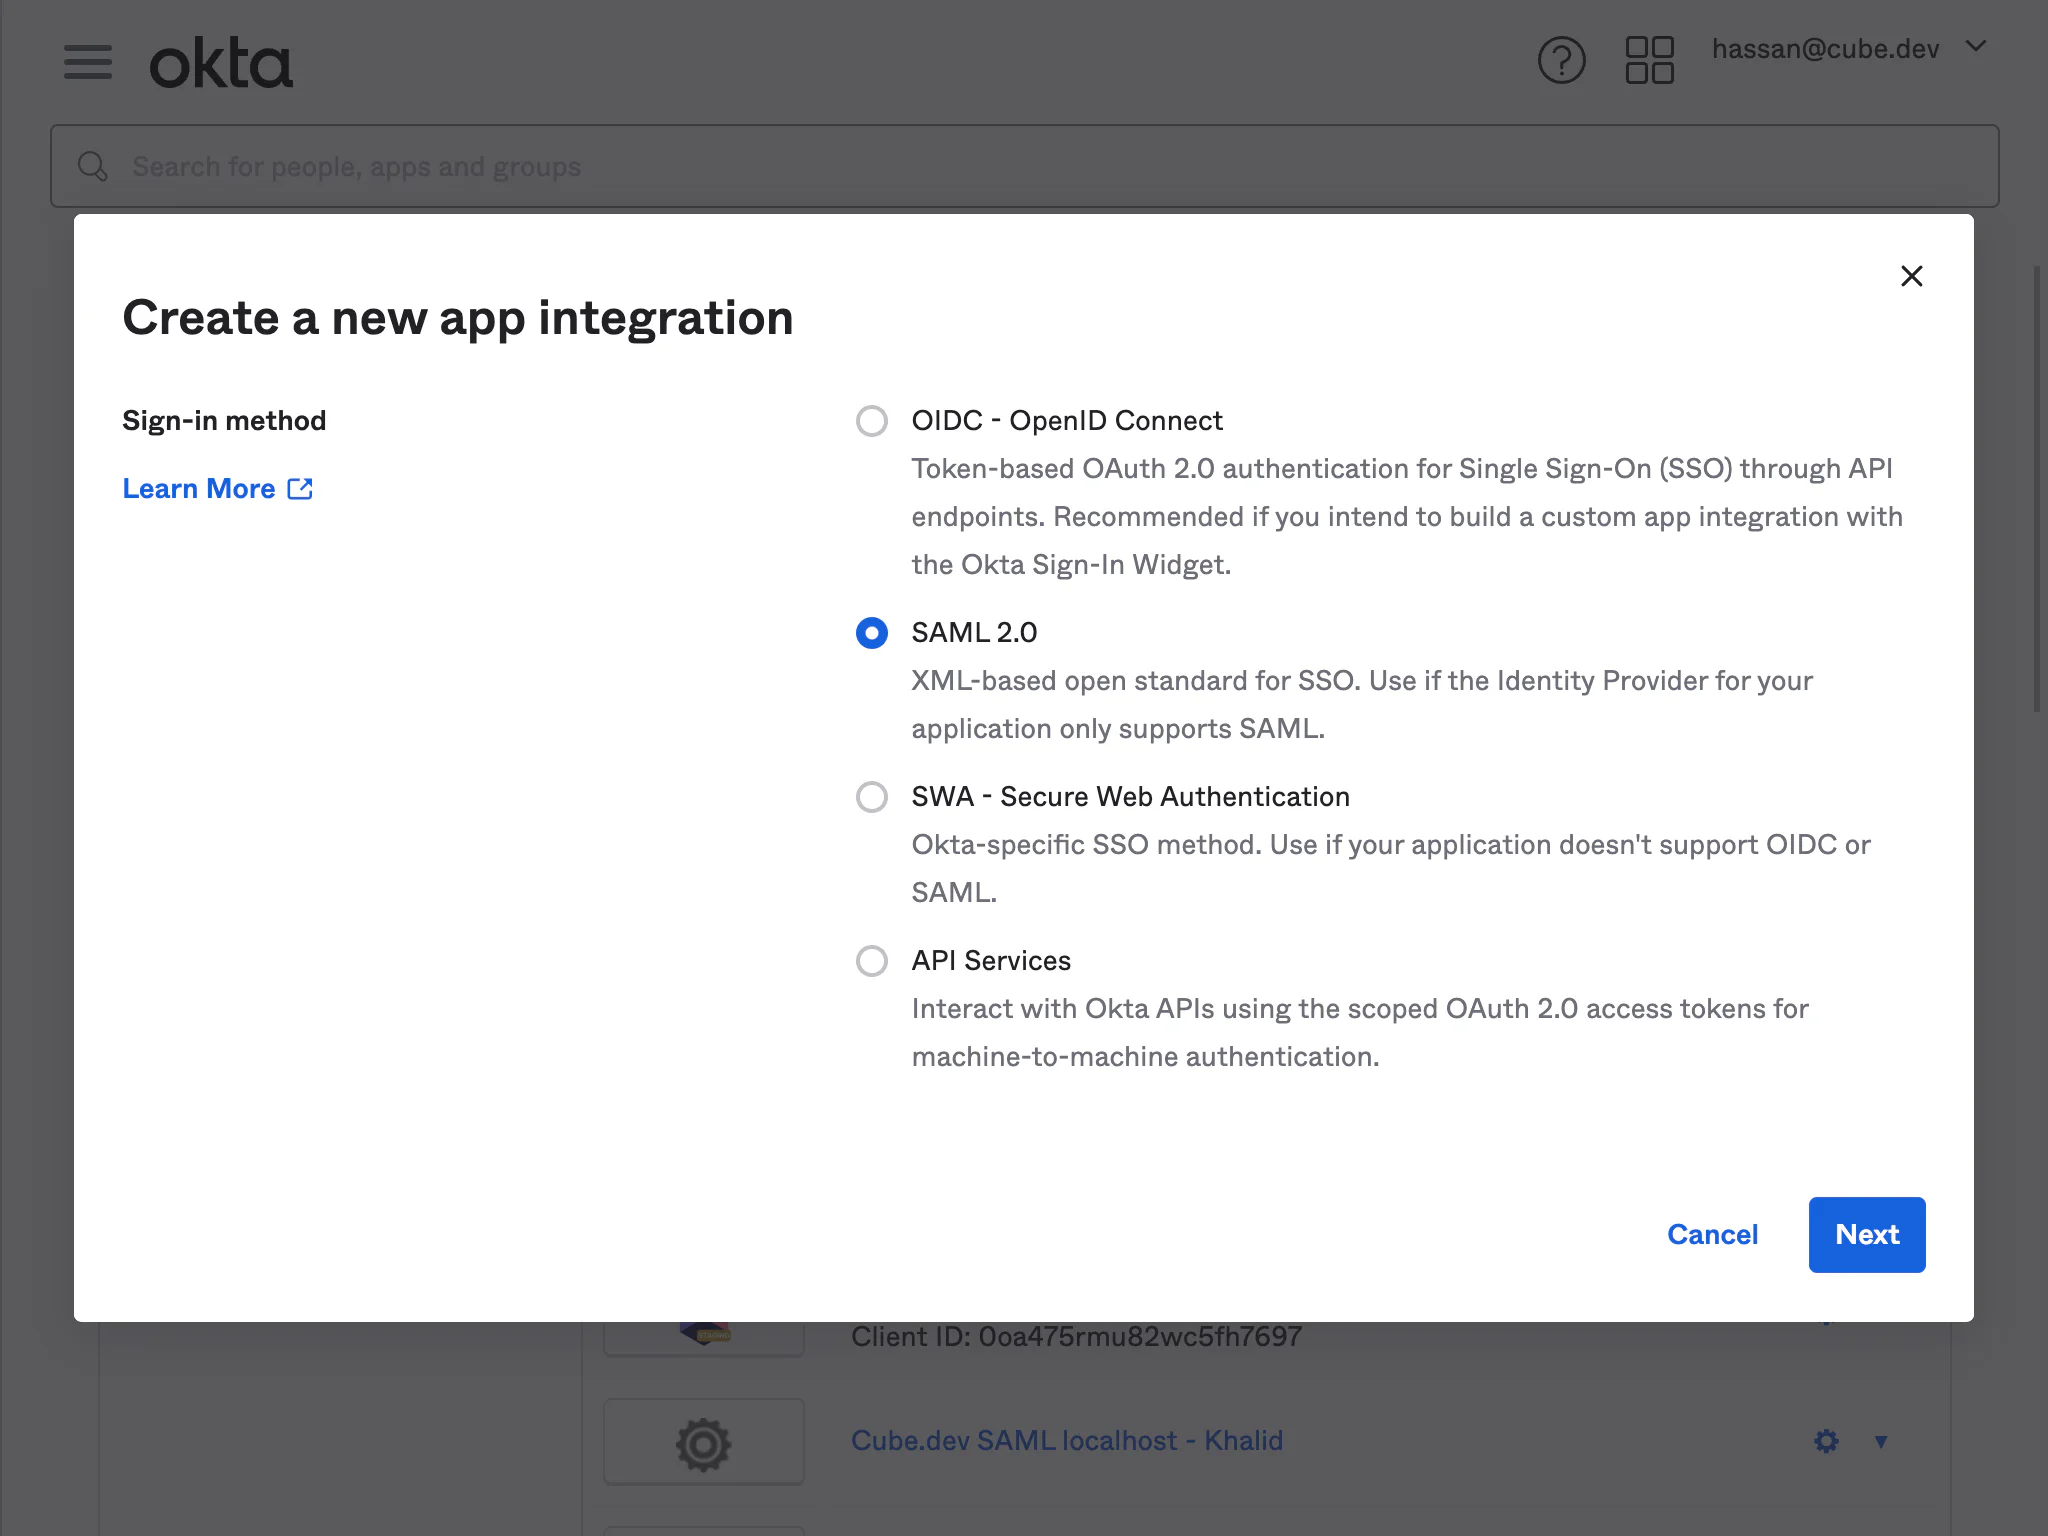Open the help question mark icon

1561,61
